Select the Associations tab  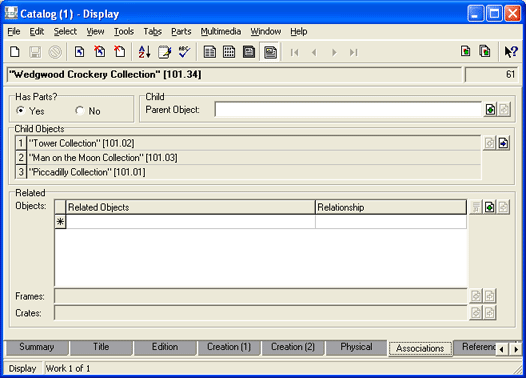pyautogui.click(x=420, y=348)
